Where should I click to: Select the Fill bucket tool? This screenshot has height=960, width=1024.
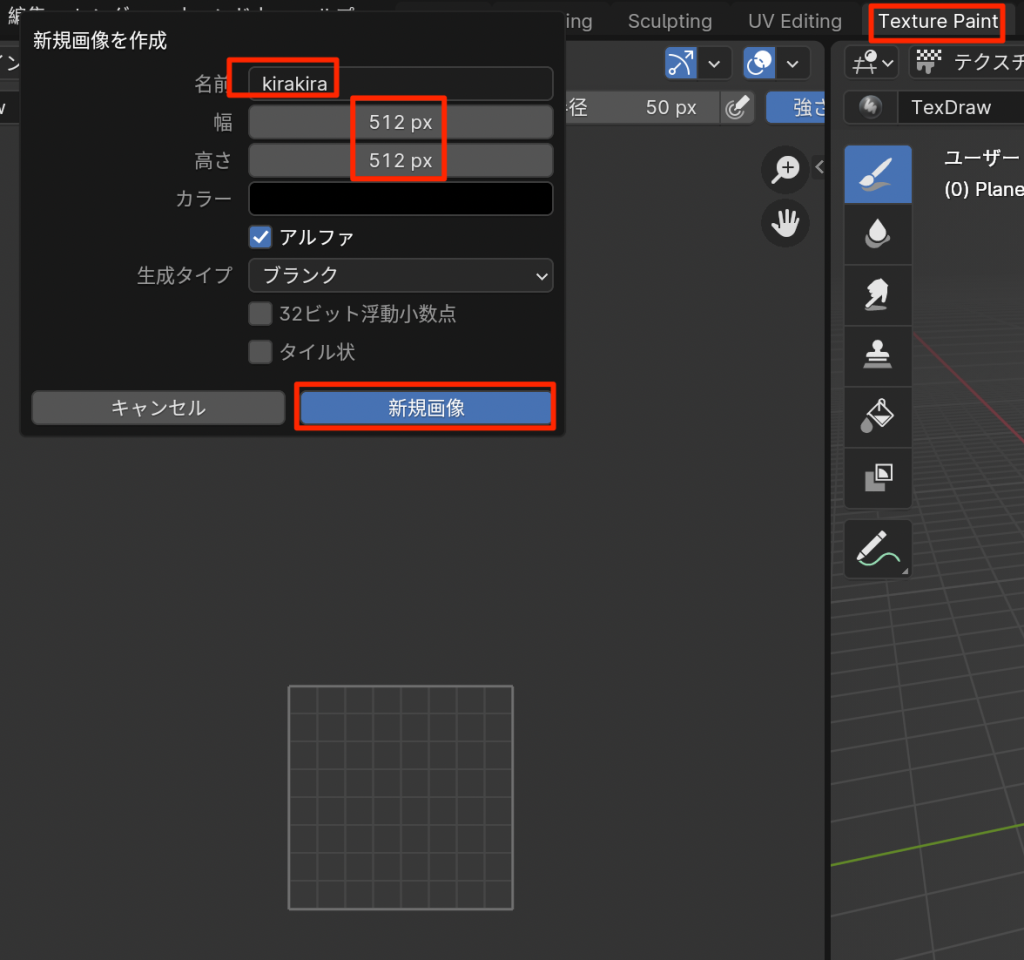877,417
